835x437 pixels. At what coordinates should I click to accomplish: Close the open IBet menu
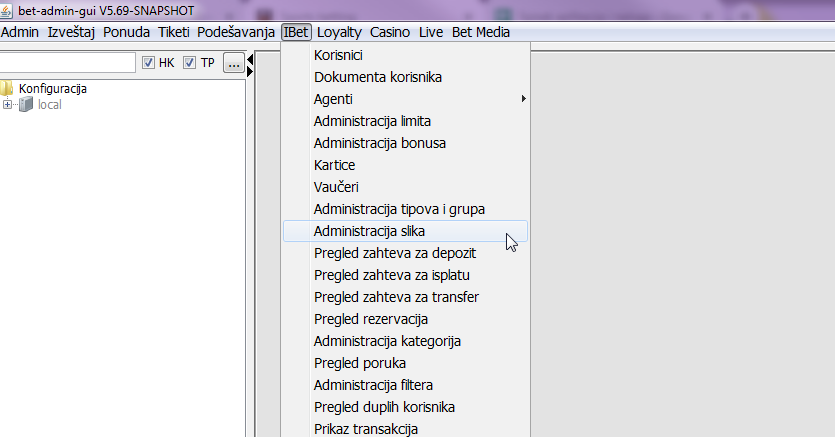tap(296, 32)
